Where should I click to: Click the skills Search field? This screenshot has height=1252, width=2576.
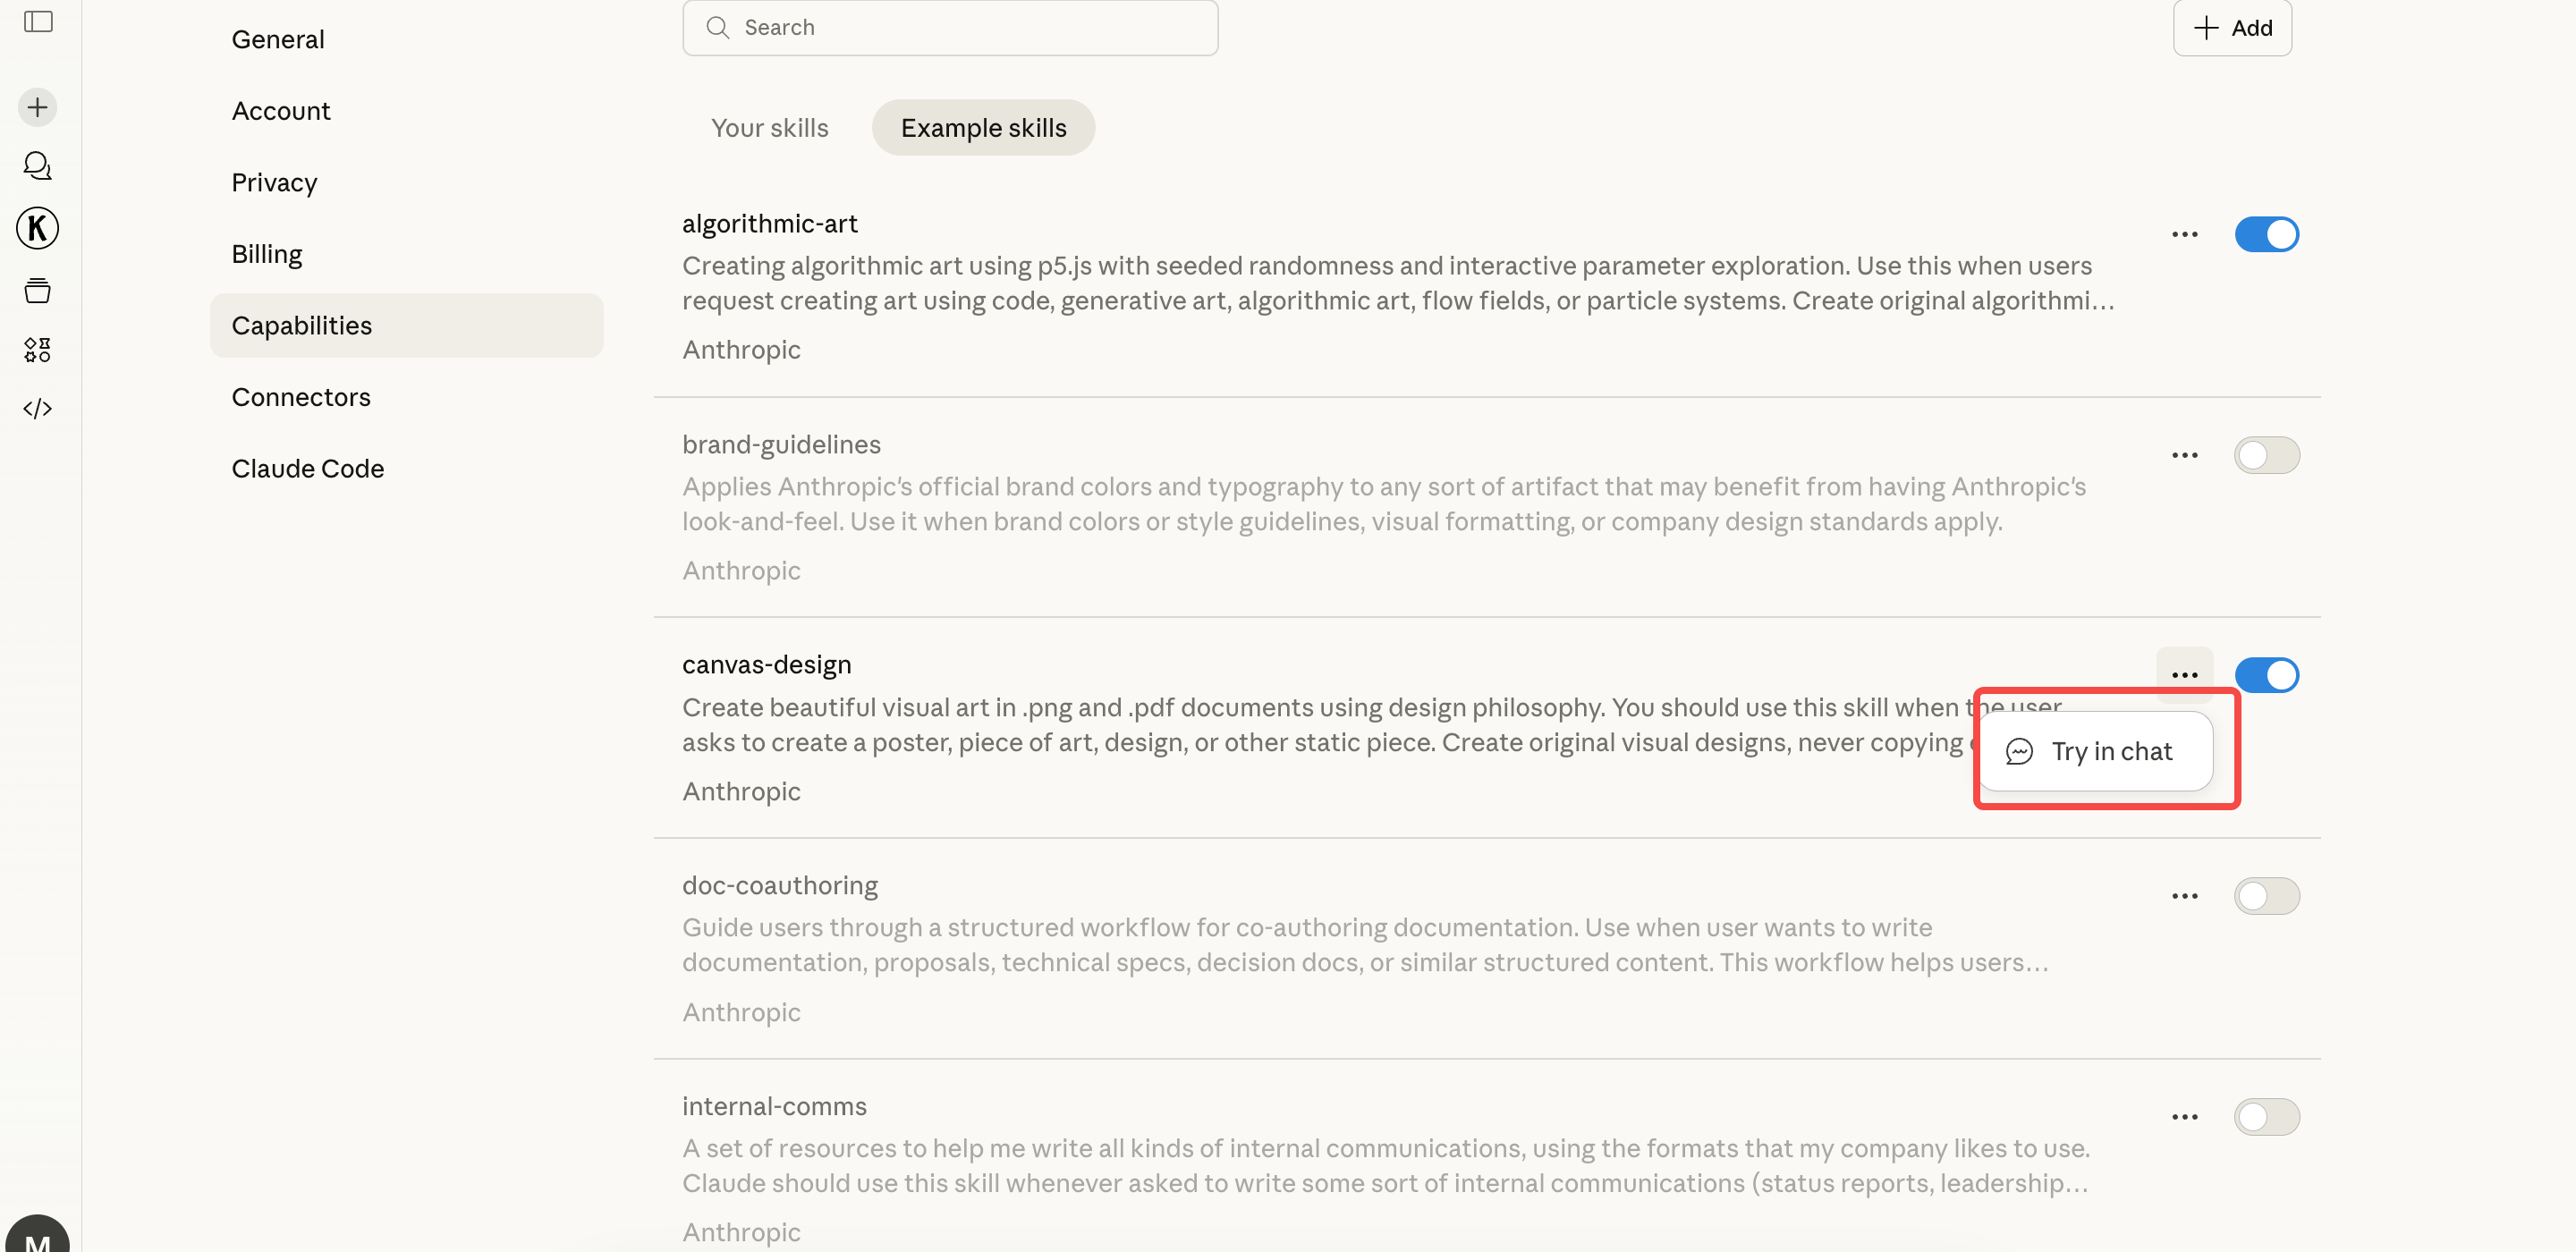tap(950, 28)
